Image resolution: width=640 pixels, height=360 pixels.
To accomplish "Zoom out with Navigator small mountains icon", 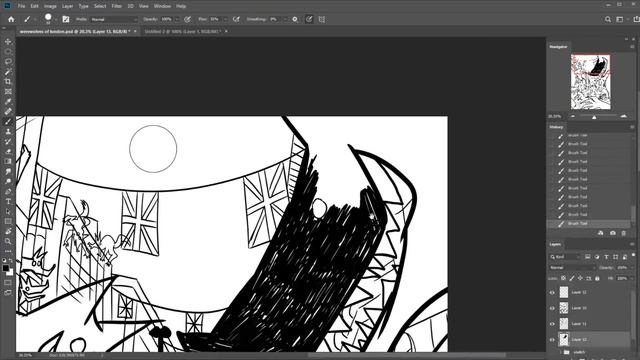I will pyautogui.click(x=573, y=116).
